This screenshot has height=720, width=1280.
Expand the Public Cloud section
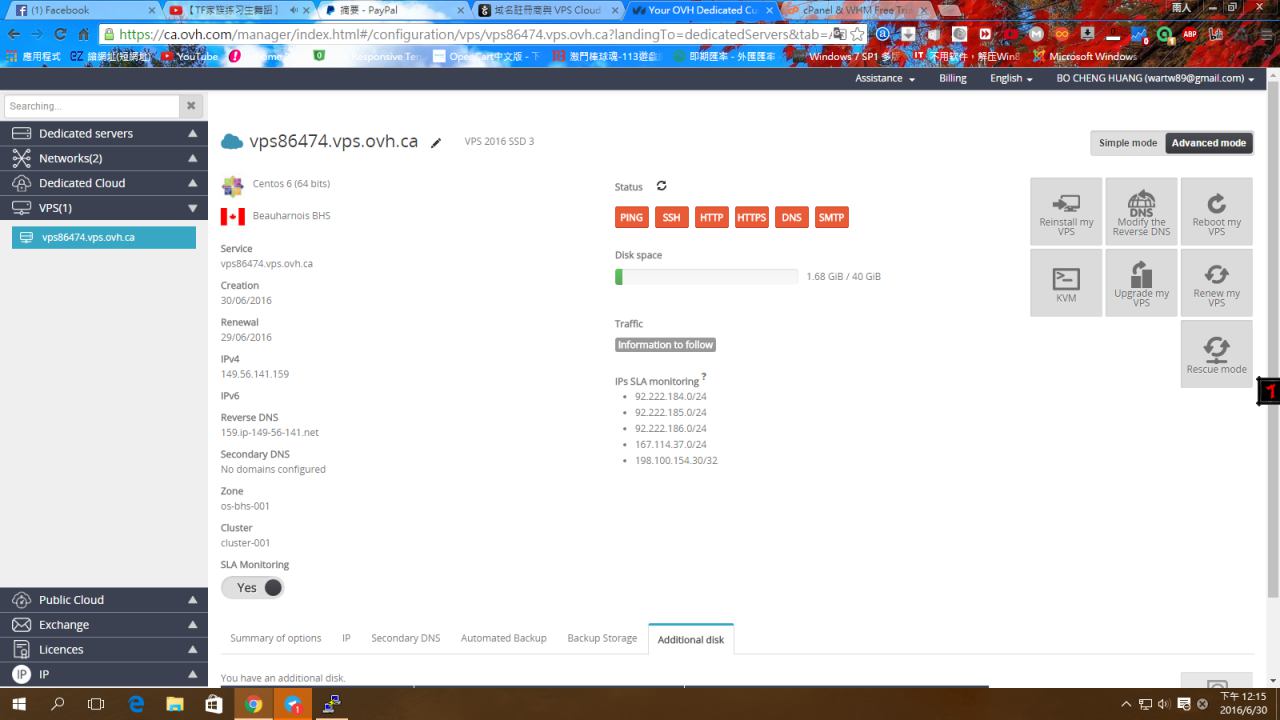[x=104, y=600]
